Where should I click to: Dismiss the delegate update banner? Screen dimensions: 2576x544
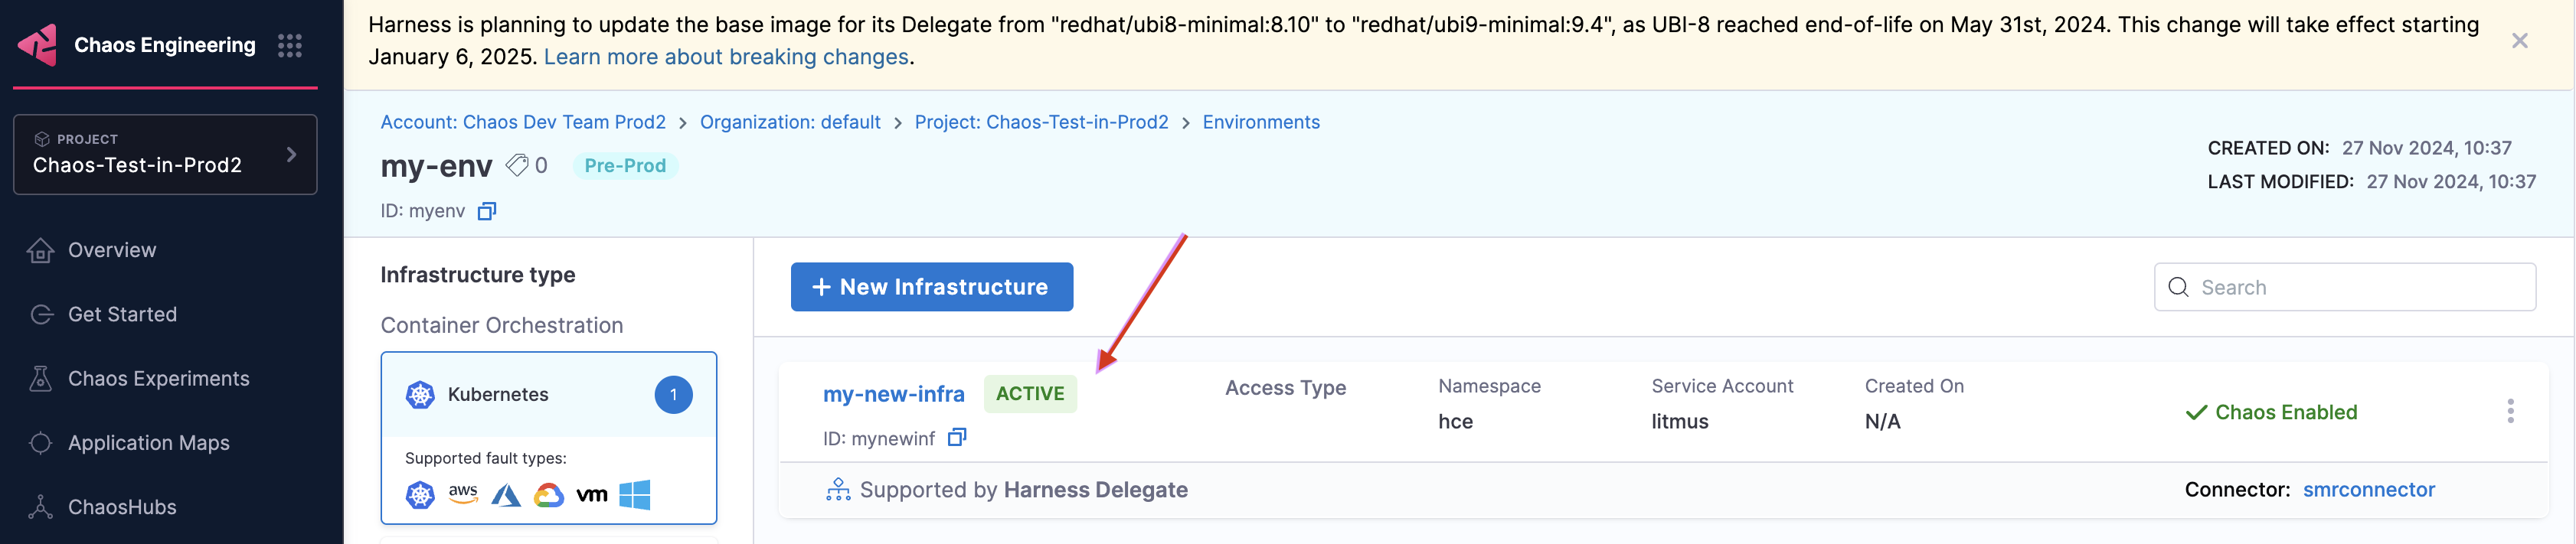pyautogui.click(x=2519, y=41)
